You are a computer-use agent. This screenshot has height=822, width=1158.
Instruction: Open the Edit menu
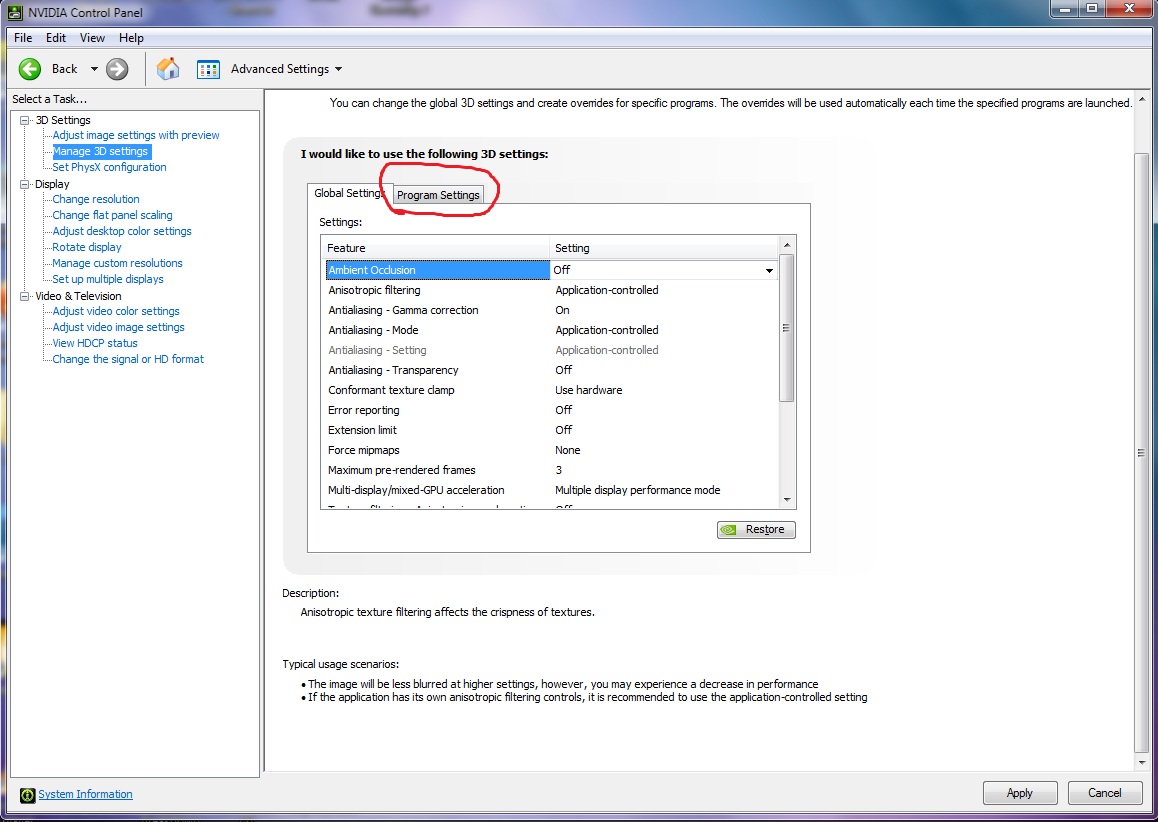[55, 38]
